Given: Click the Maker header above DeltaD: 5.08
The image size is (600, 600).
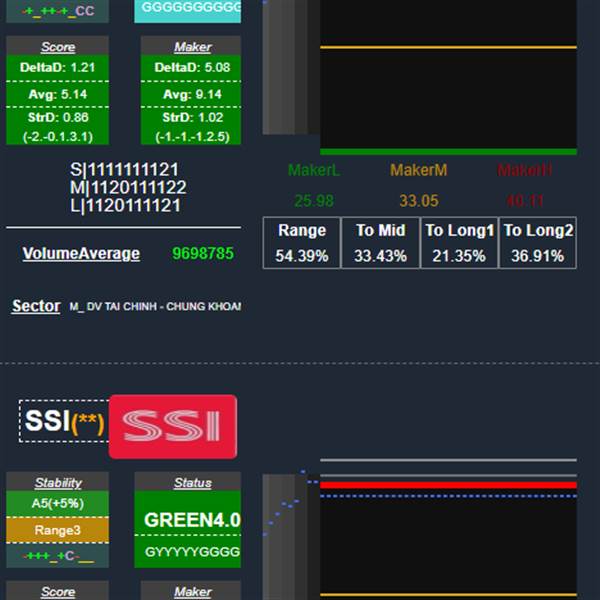Looking at the screenshot, I should 192,47.
